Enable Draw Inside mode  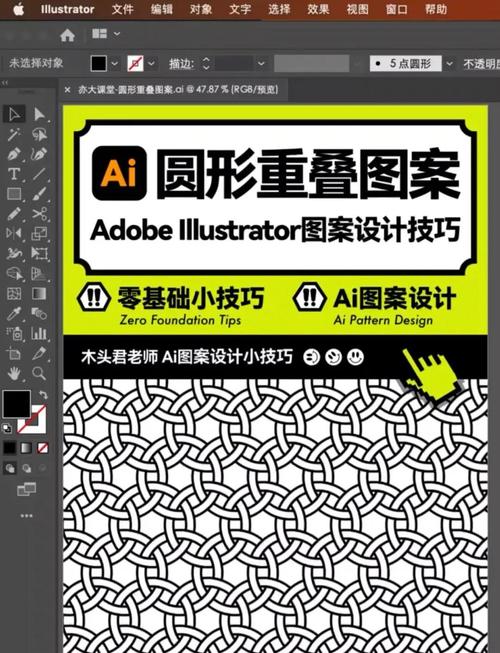tap(42, 469)
